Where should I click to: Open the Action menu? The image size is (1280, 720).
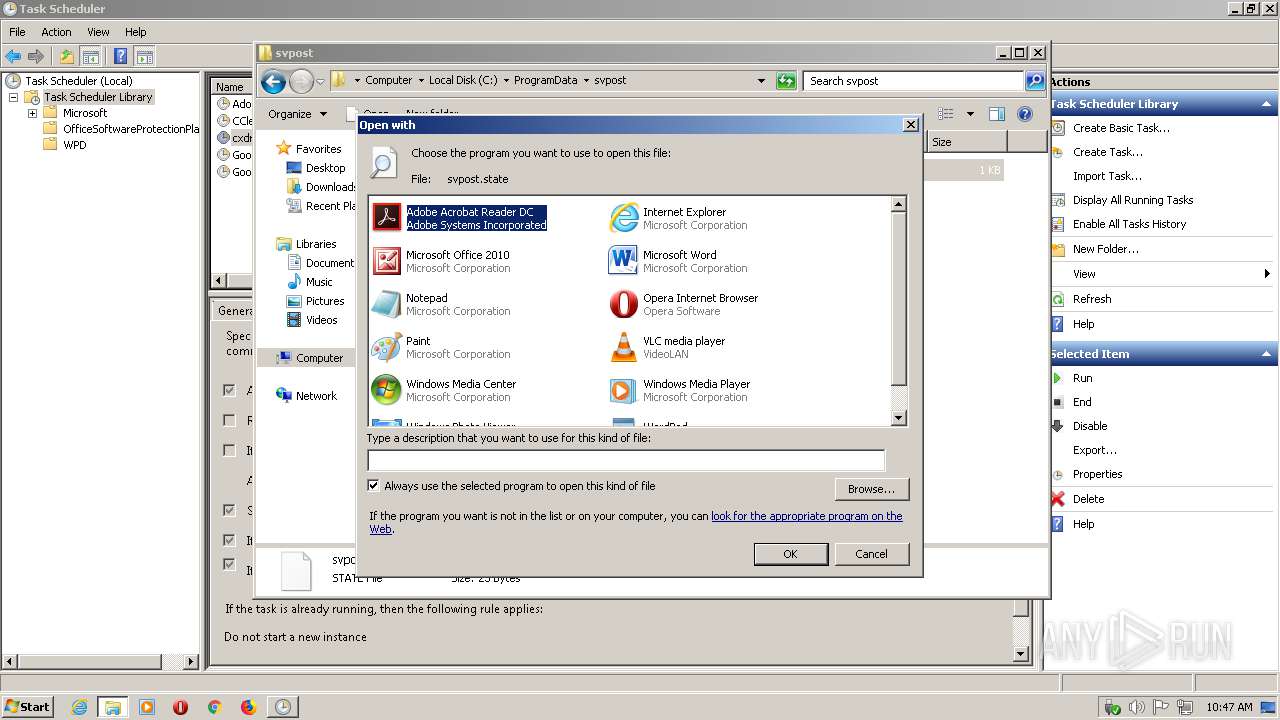(56, 32)
